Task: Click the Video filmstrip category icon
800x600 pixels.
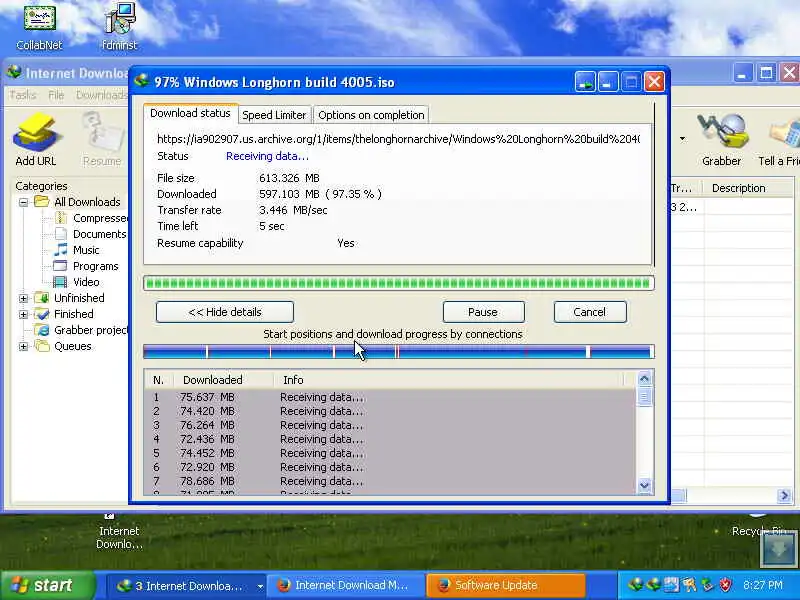Action: tap(60, 282)
